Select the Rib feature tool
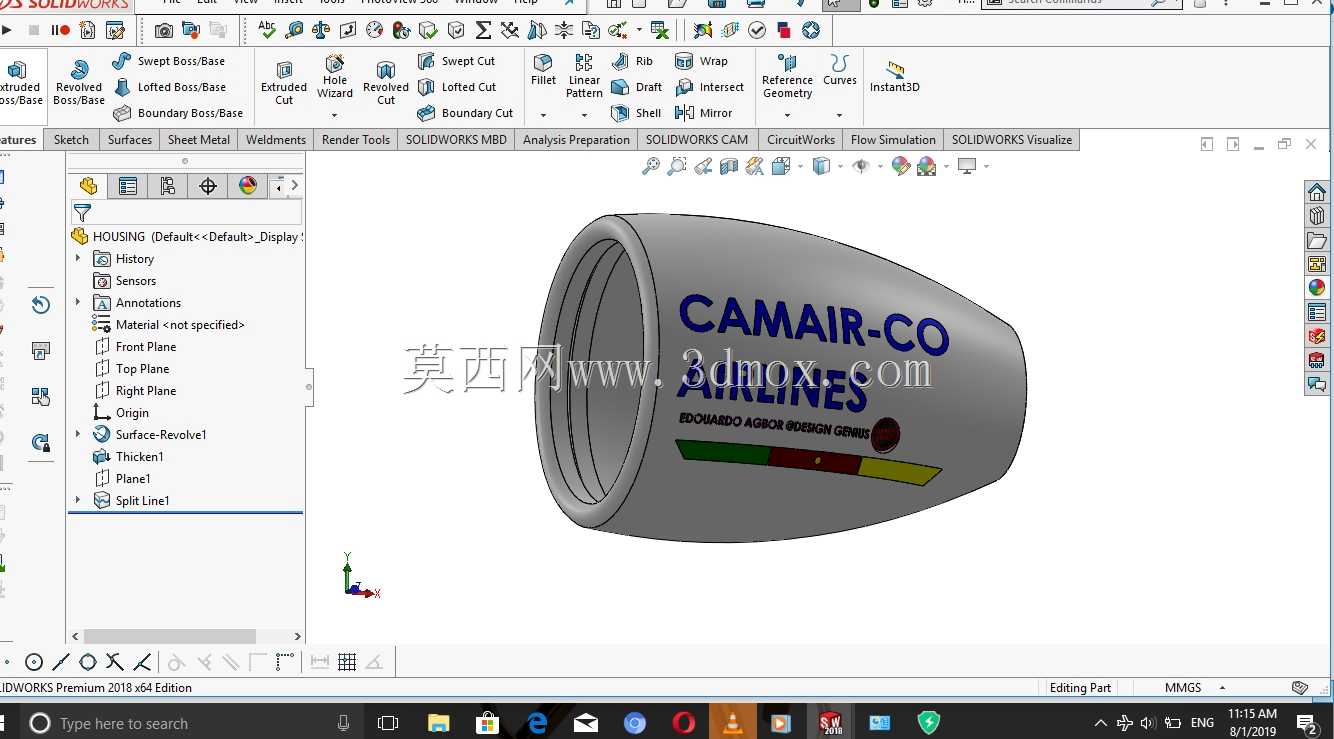Image resolution: width=1334 pixels, height=739 pixels. tap(632, 61)
